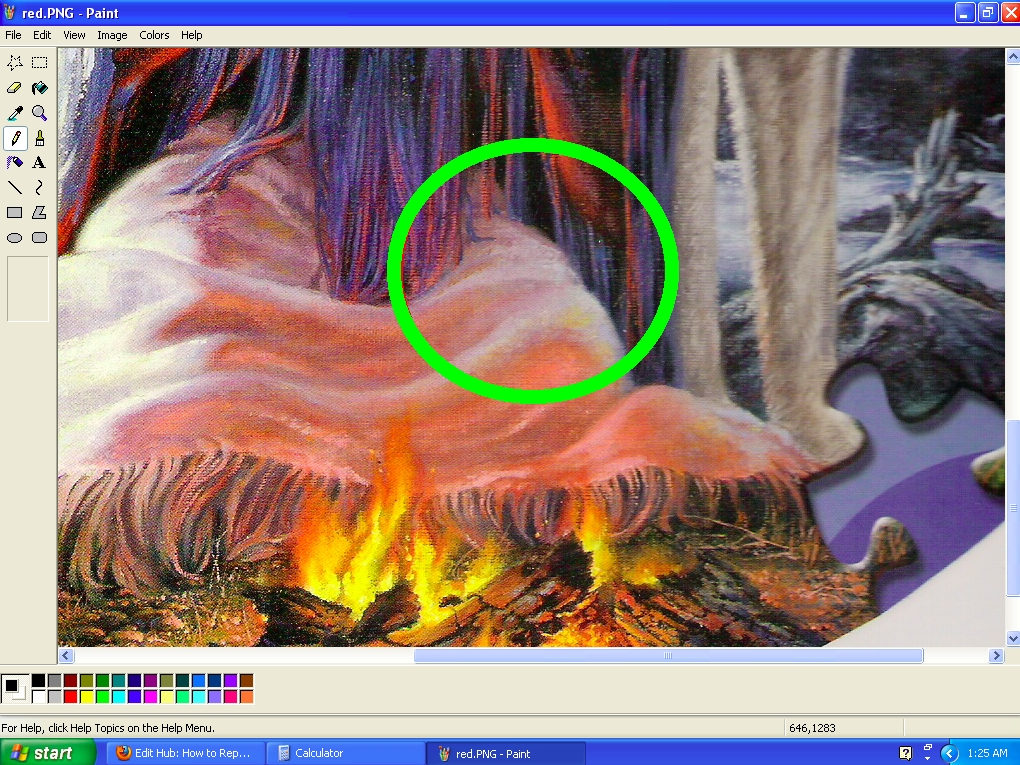1020x765 pixels.
Task: Activate the Text tool
Action: [x=40, y=163]
